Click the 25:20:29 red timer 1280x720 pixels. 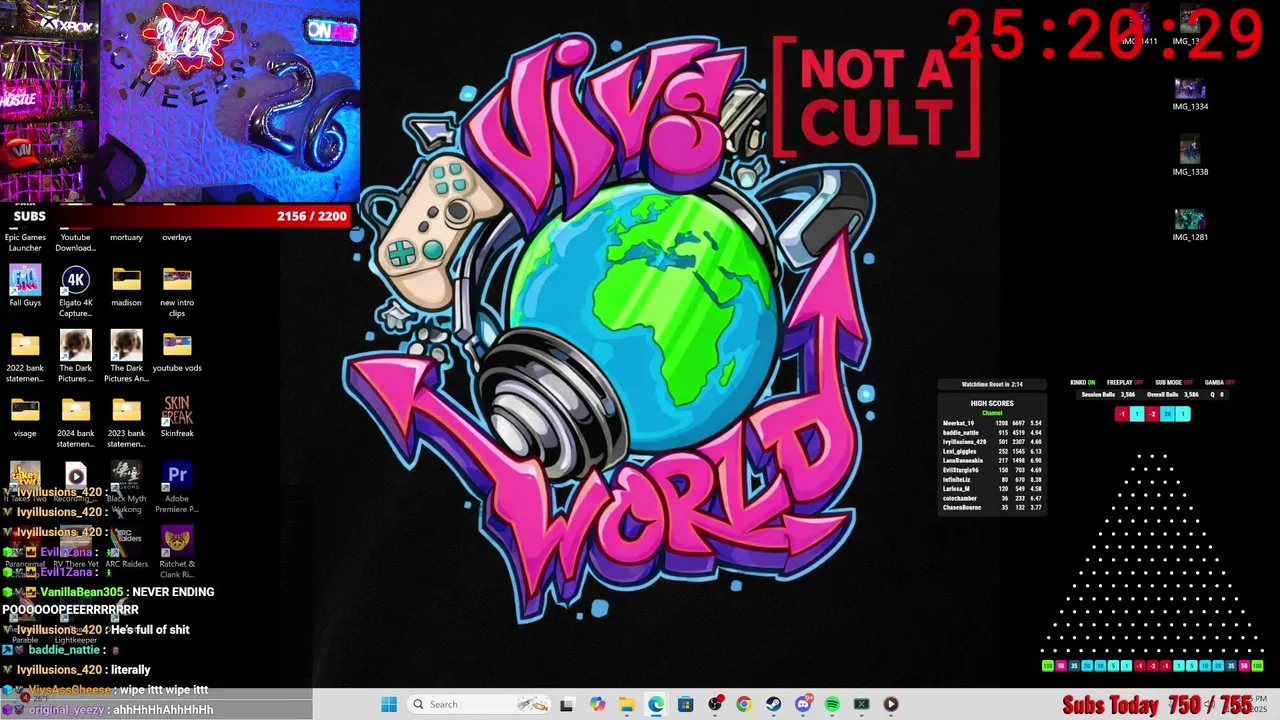click(1106, 35)
